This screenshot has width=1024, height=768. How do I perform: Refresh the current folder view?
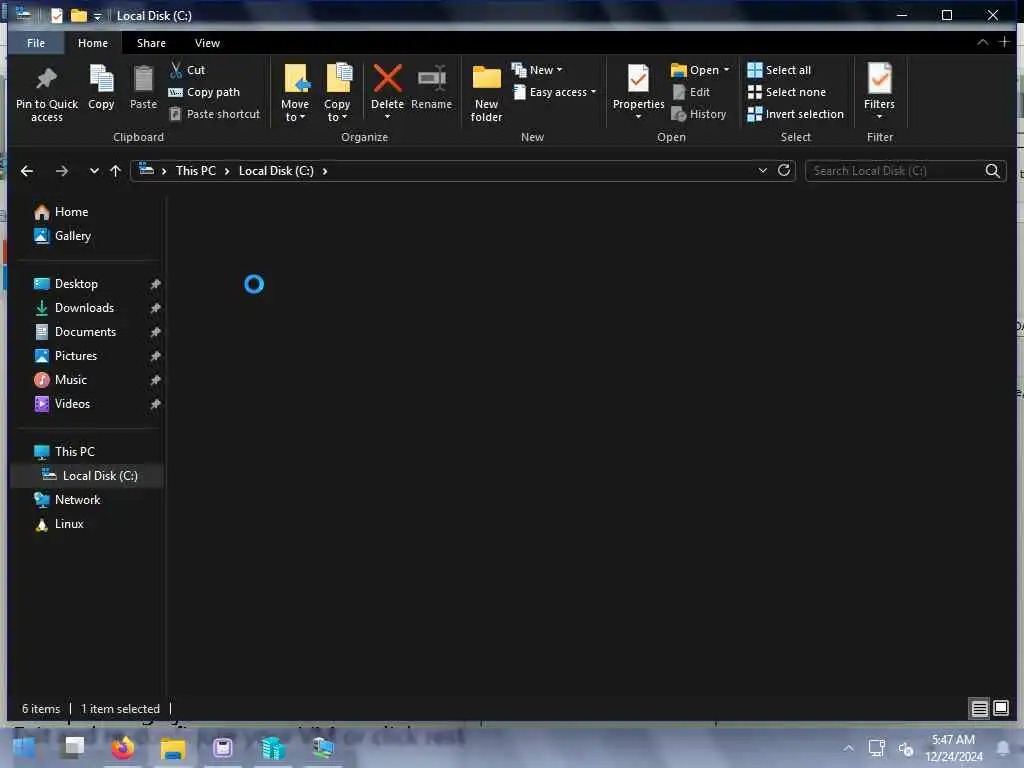pyautogui.click(x=784, y=170)
